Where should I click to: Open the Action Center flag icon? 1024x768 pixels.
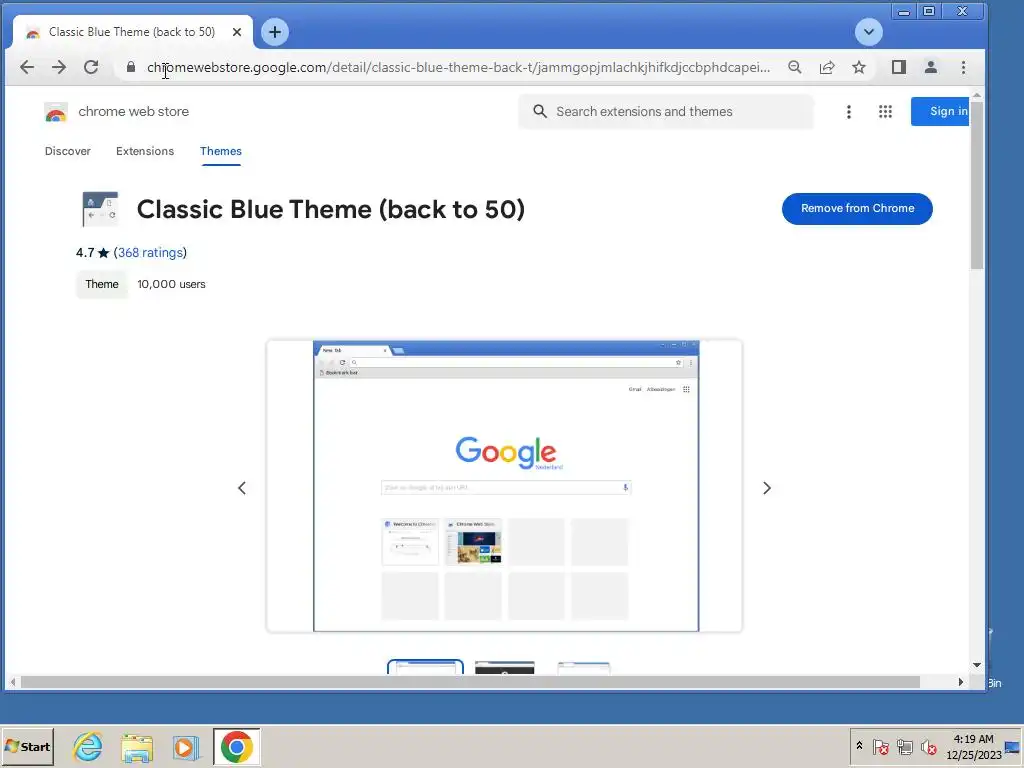click(x=880, y=746)
